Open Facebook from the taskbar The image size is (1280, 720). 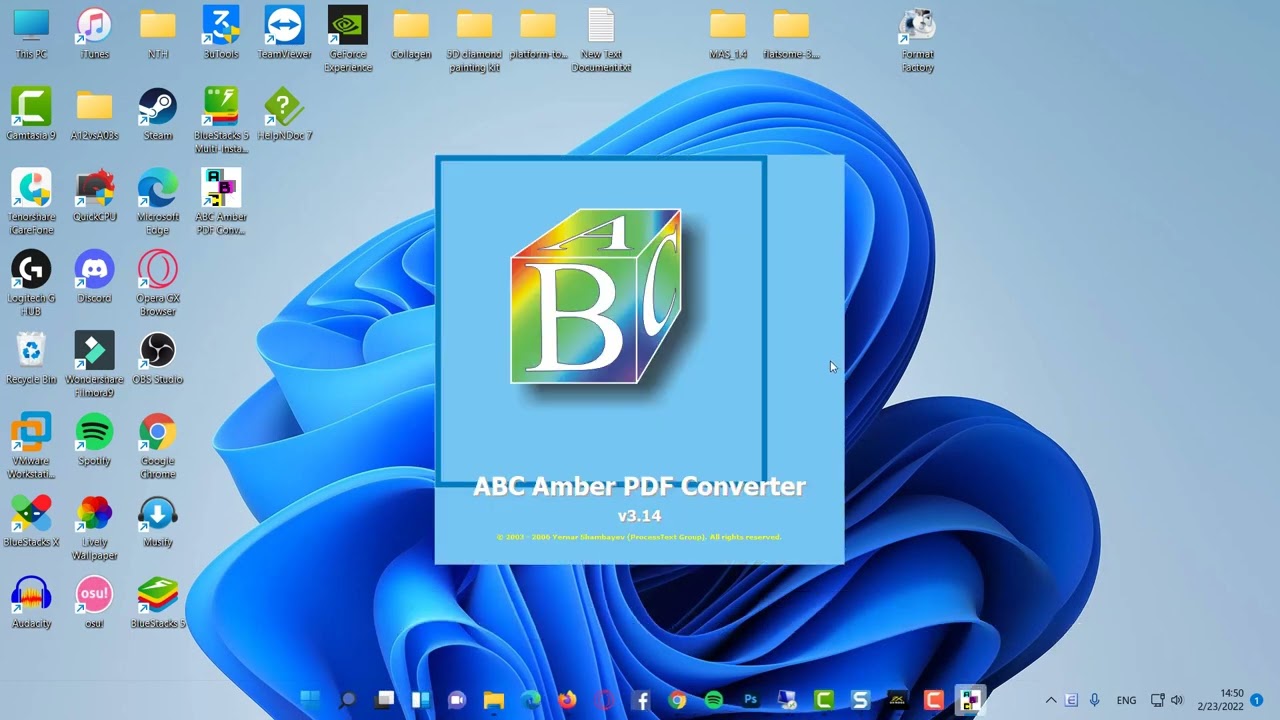[x=641, y=700]
